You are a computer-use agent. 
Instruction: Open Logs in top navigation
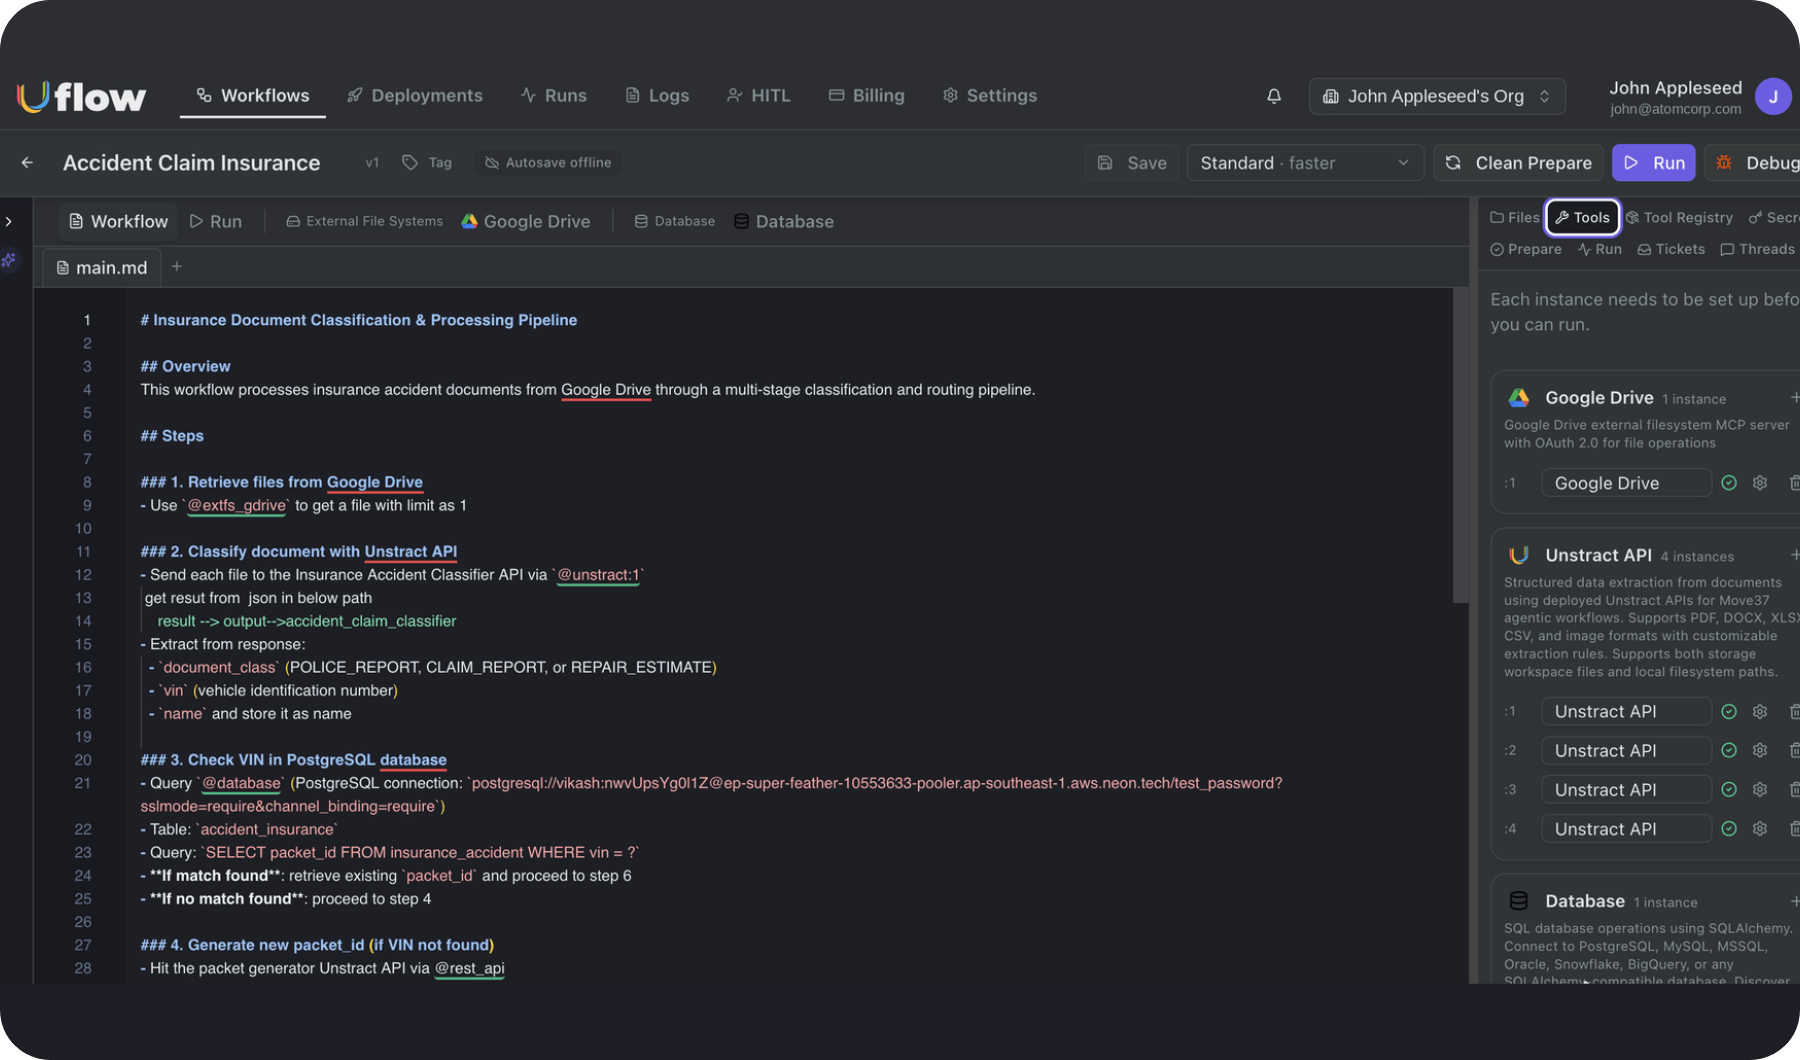[x=657, y=95]
